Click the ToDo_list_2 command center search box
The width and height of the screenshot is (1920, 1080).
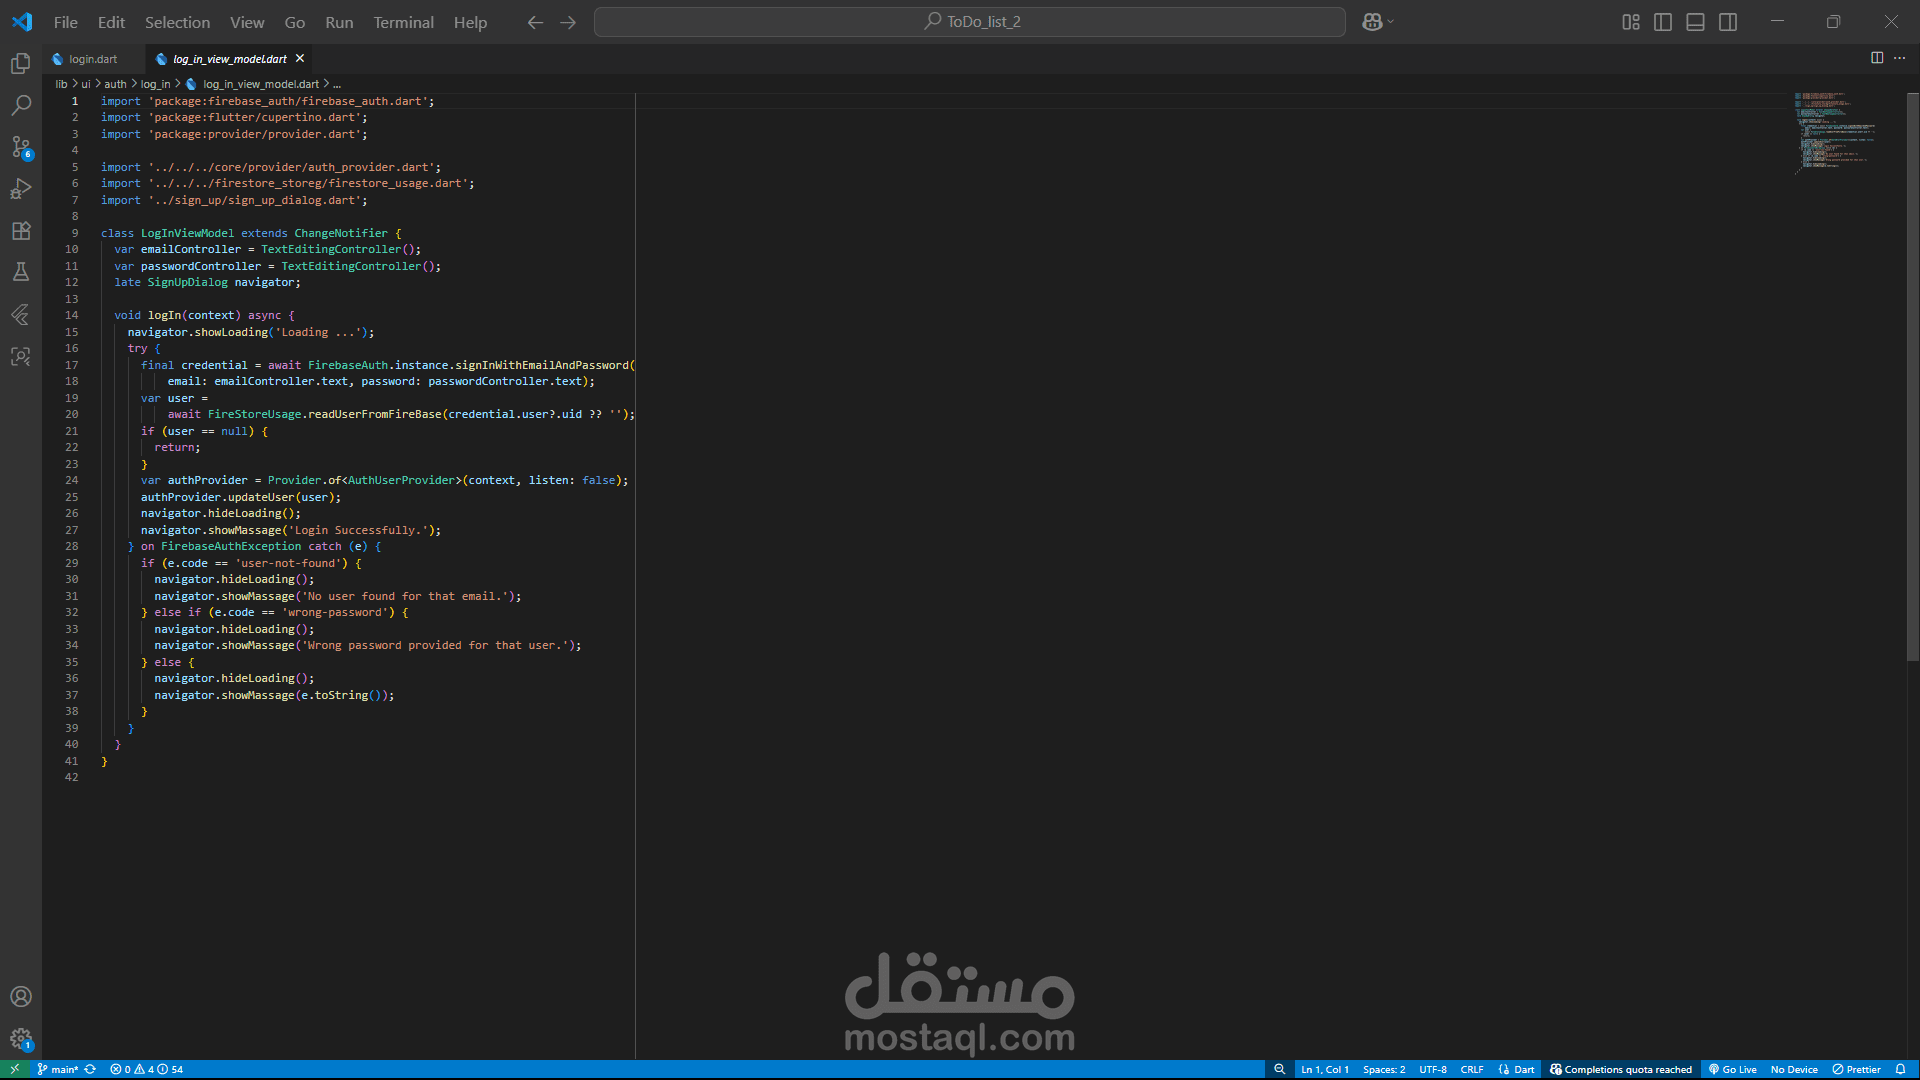pyautogui.click(x=969, y=22)
